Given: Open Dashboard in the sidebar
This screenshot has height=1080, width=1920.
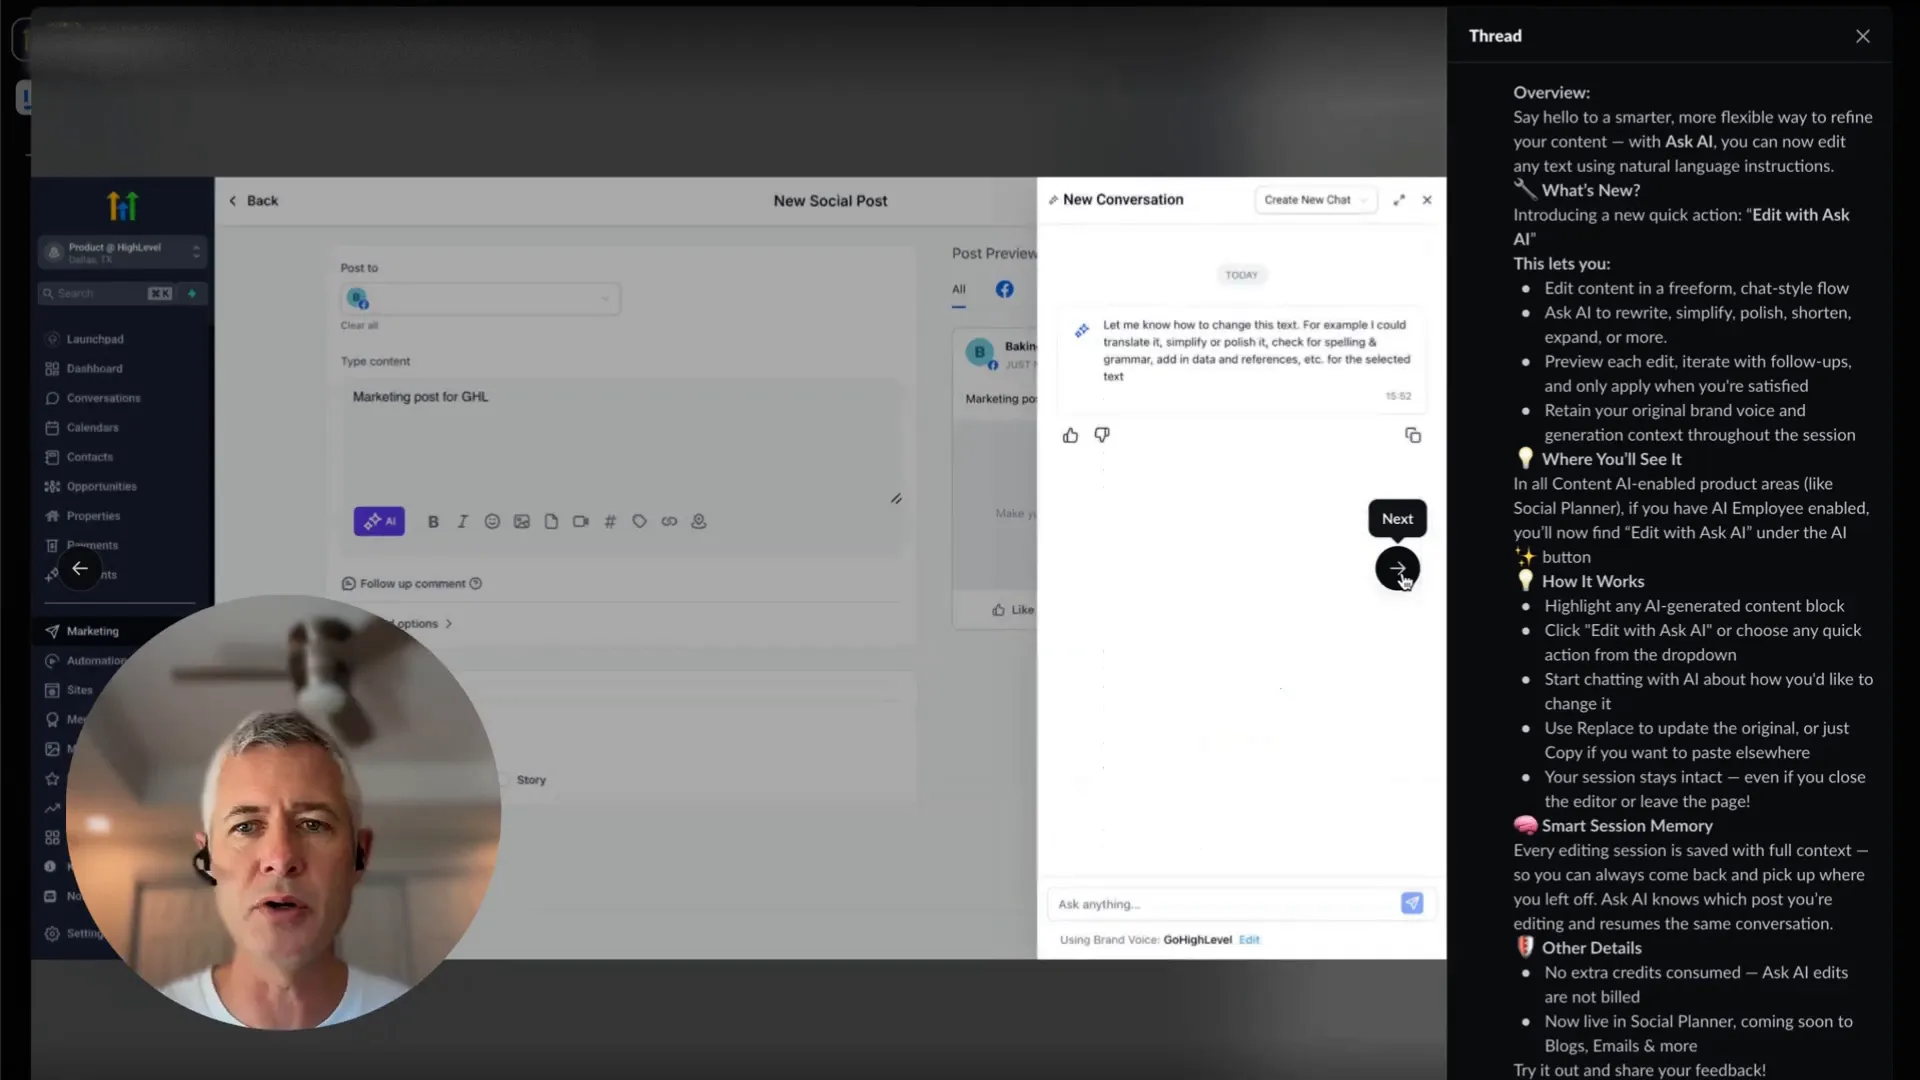Looking at the screenshot, I should [94, 369].
